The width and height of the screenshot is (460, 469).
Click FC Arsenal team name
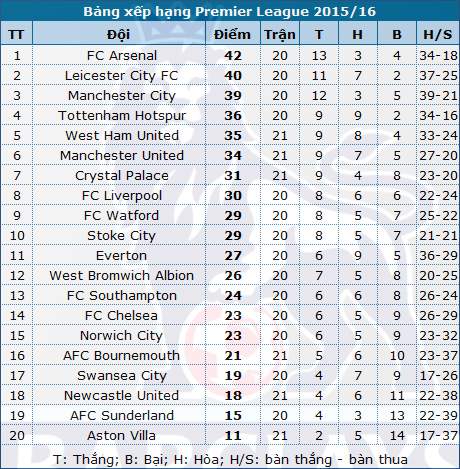coord(122,56)
